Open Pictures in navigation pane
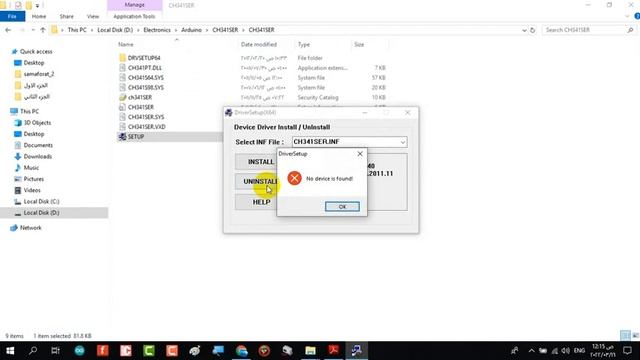Viewport: 640px width, 360px height. click(33, 179)
